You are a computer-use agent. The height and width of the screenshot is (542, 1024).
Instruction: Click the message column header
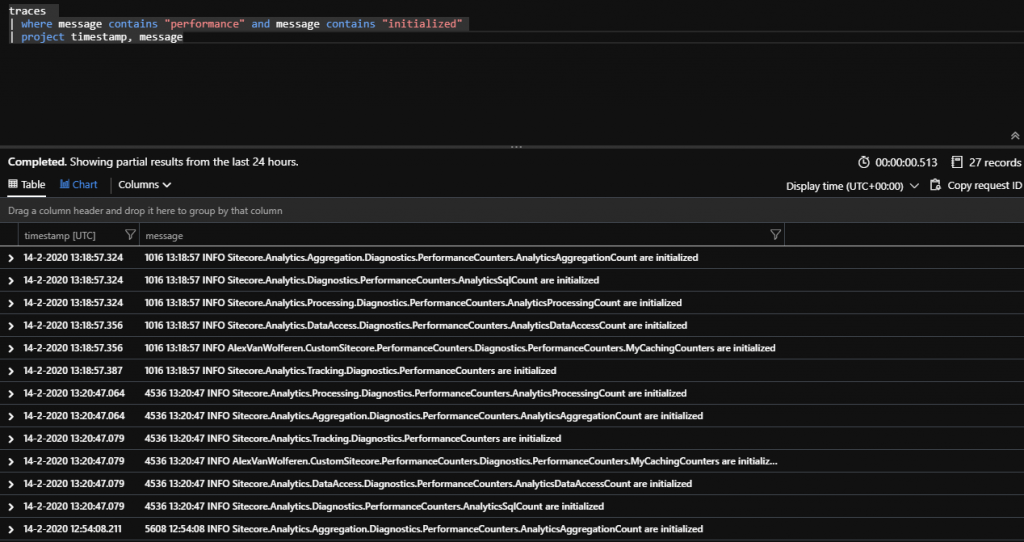pos(165,235)
